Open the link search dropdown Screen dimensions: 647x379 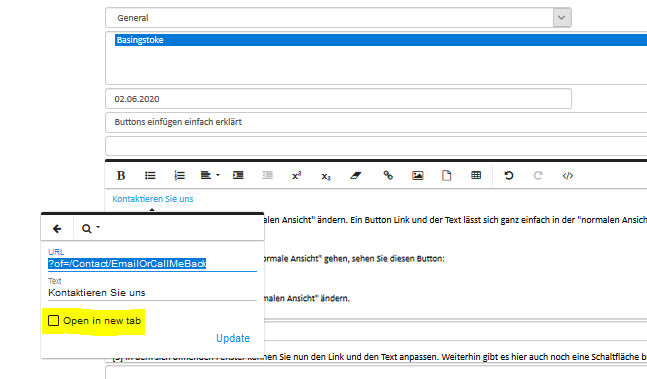pyautogui.click(x=90, y=228)
